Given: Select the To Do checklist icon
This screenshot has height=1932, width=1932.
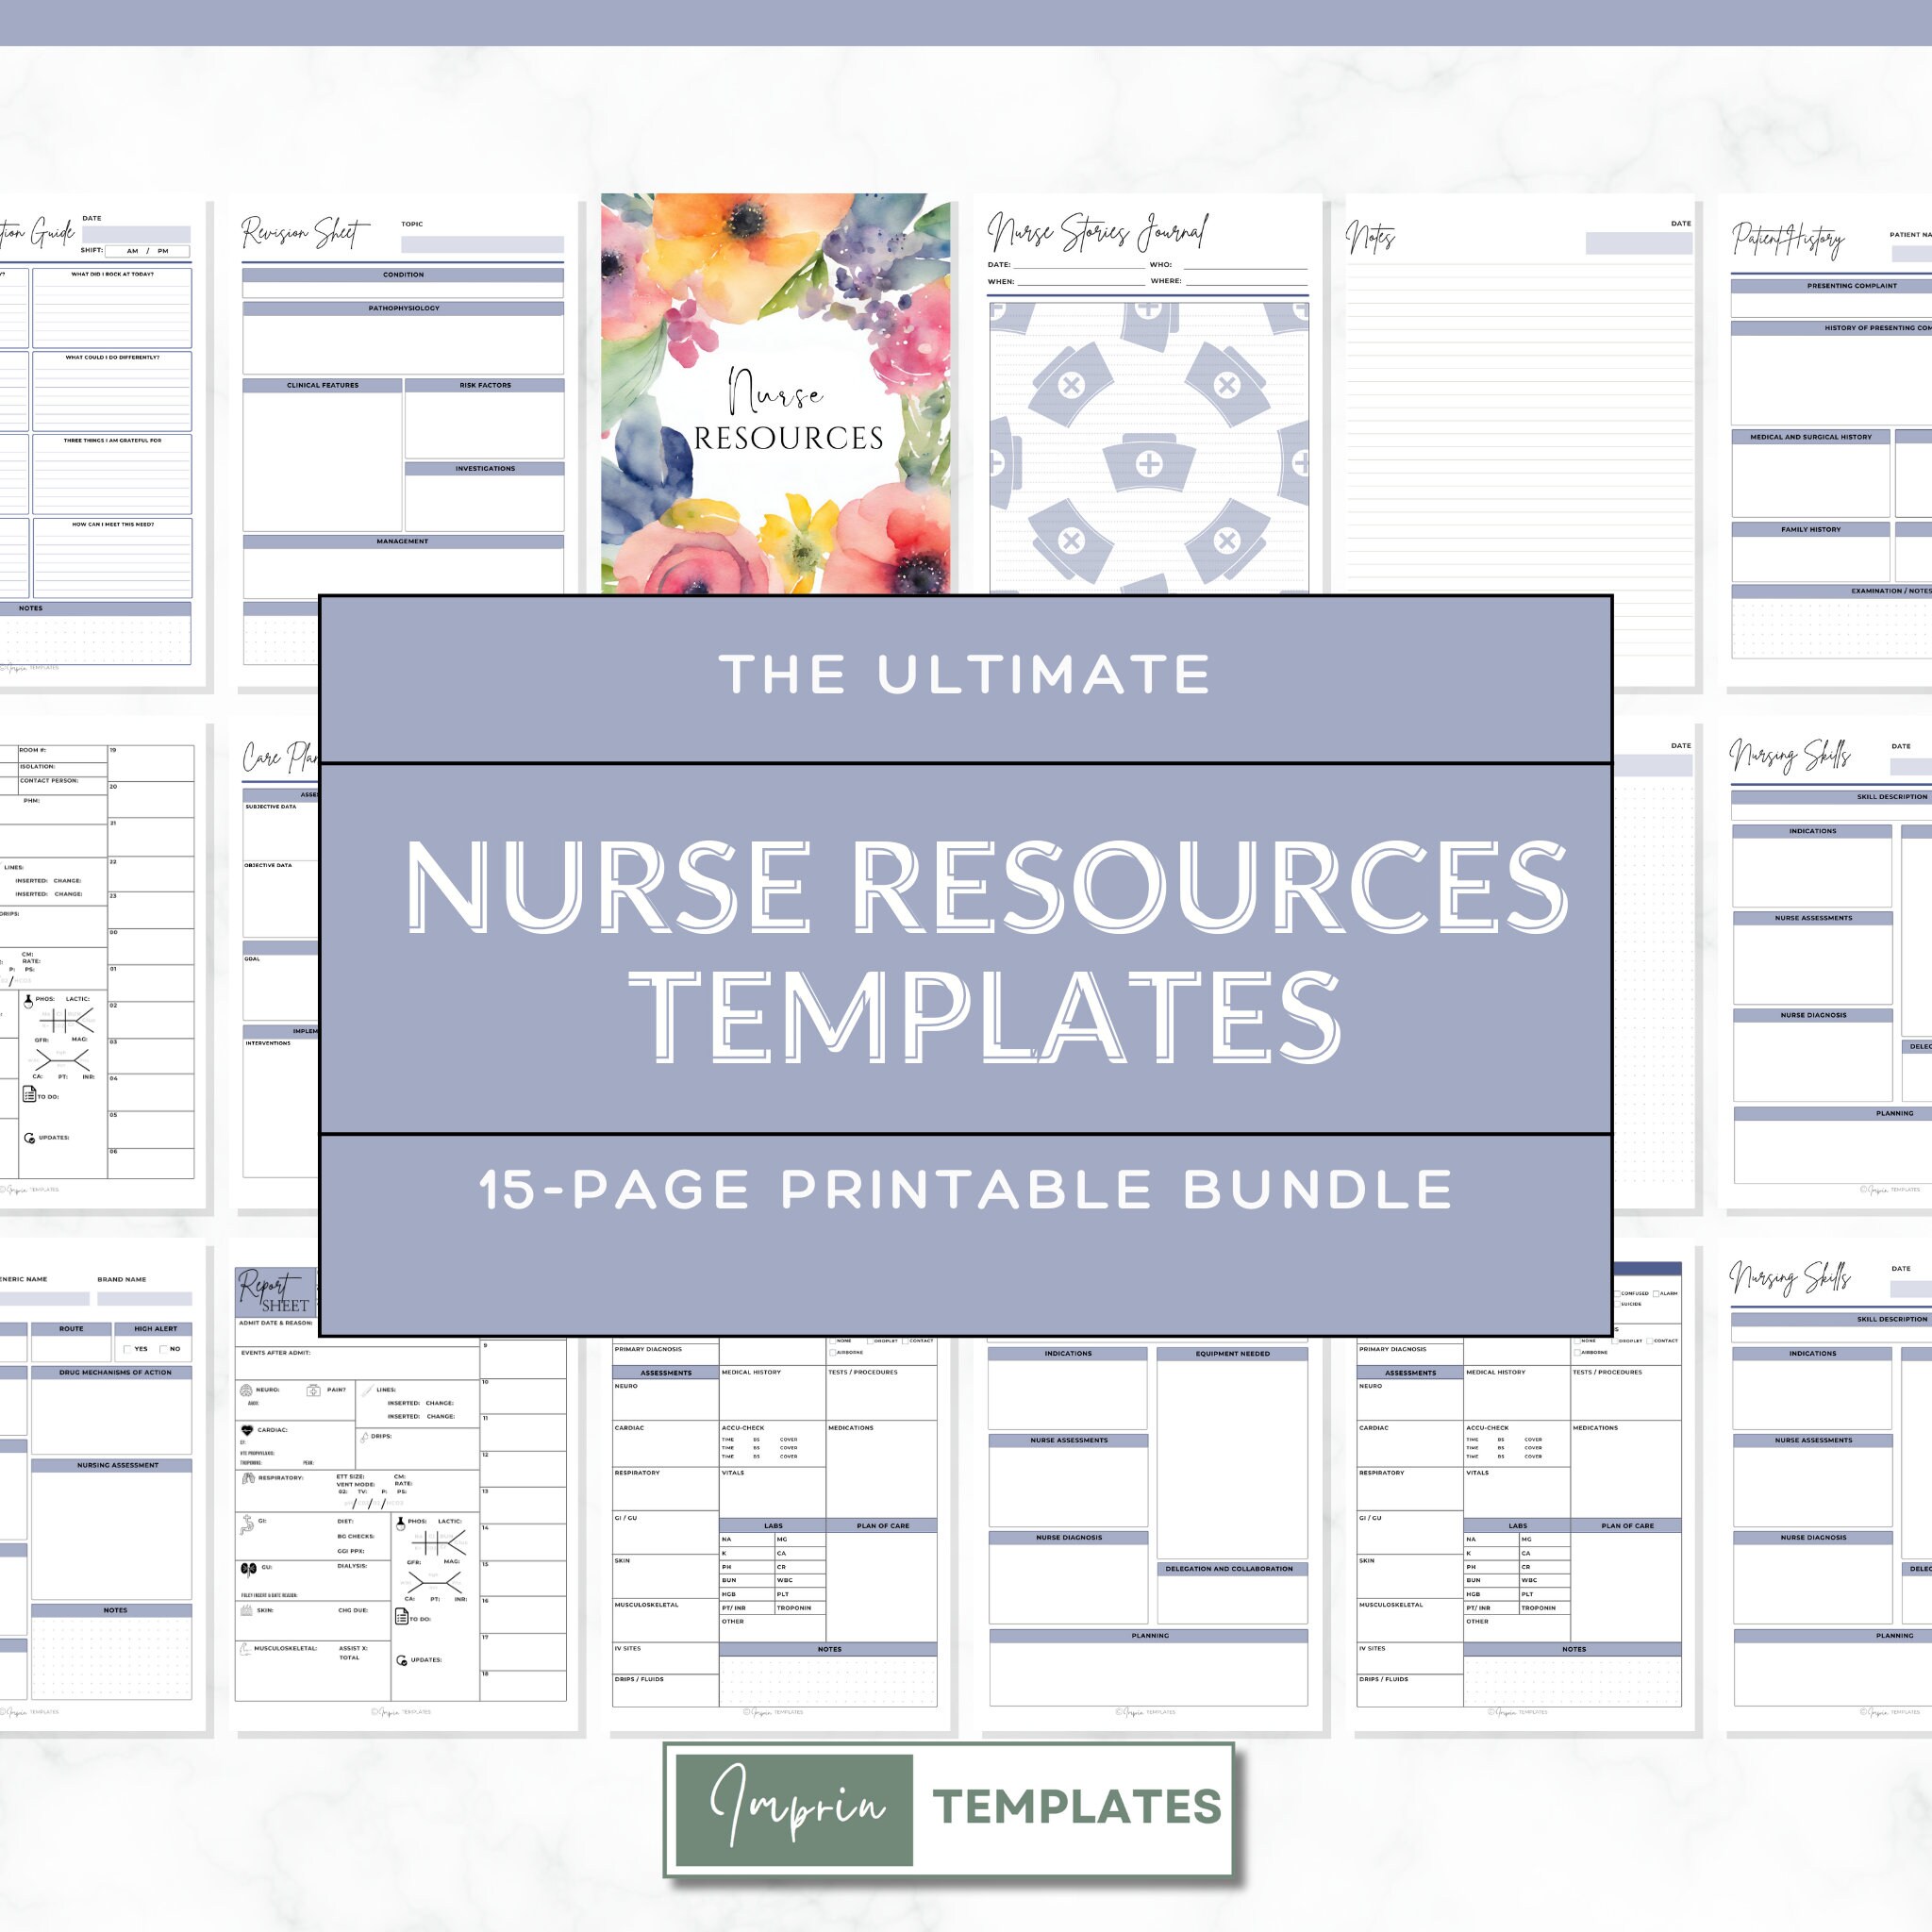Looking at the screenshot, I should click(402, 1618).
